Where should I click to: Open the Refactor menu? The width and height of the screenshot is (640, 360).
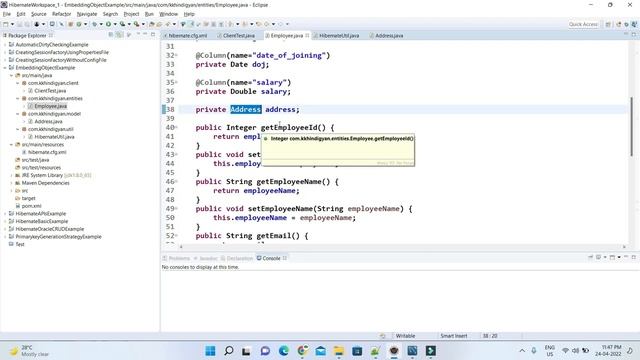[x=62, y=14]
